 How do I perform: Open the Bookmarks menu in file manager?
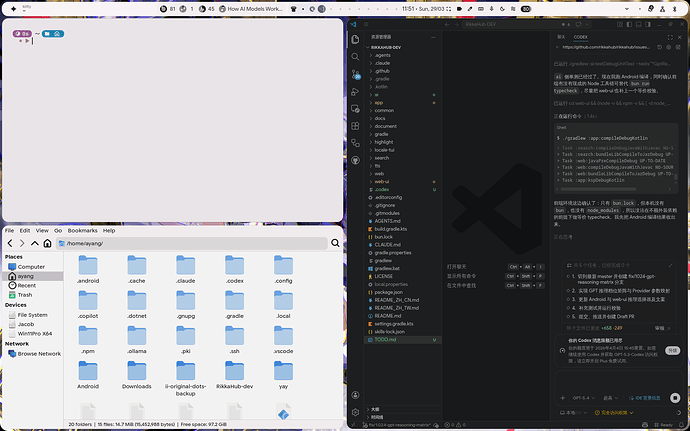[82, 230]
